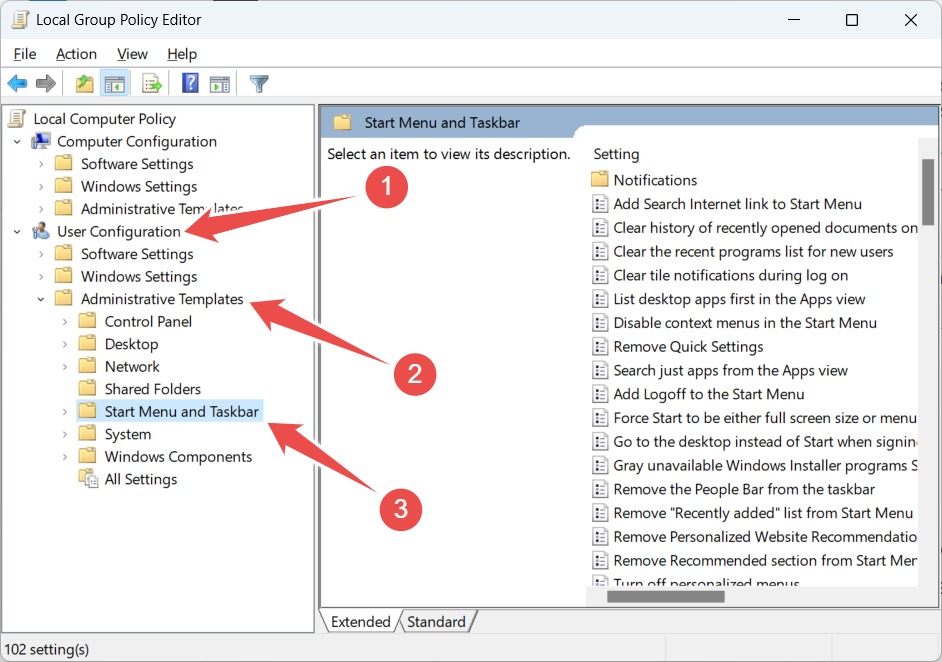Click the Export List toolbar icon
The width and height of the screenshot is (942, 662).
pos(152,83)
